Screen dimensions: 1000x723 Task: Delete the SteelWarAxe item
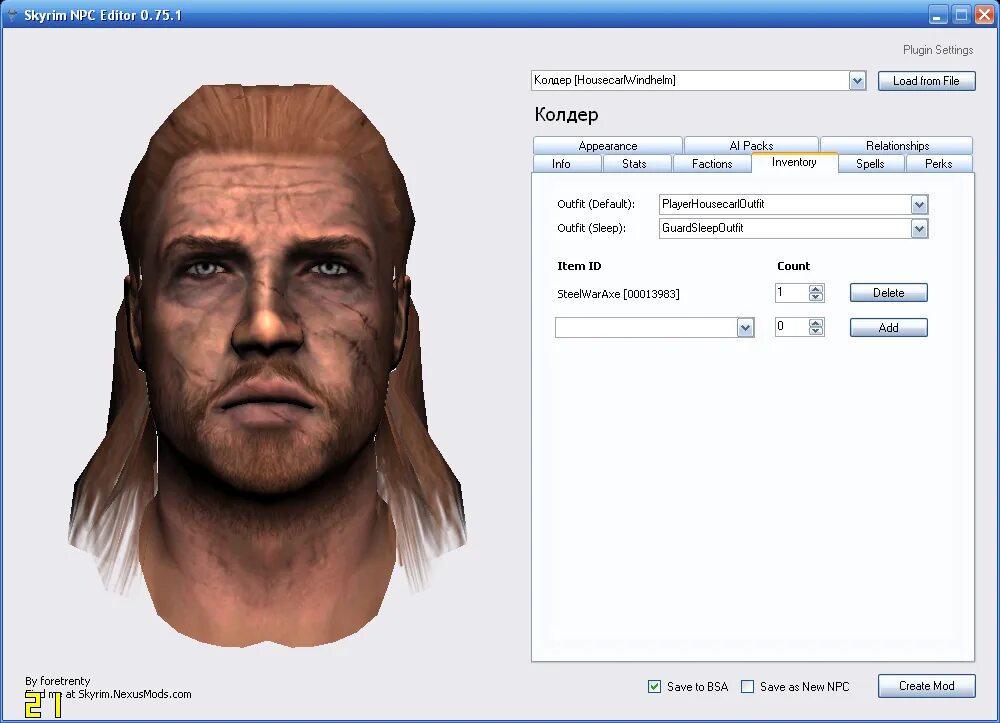888,293
